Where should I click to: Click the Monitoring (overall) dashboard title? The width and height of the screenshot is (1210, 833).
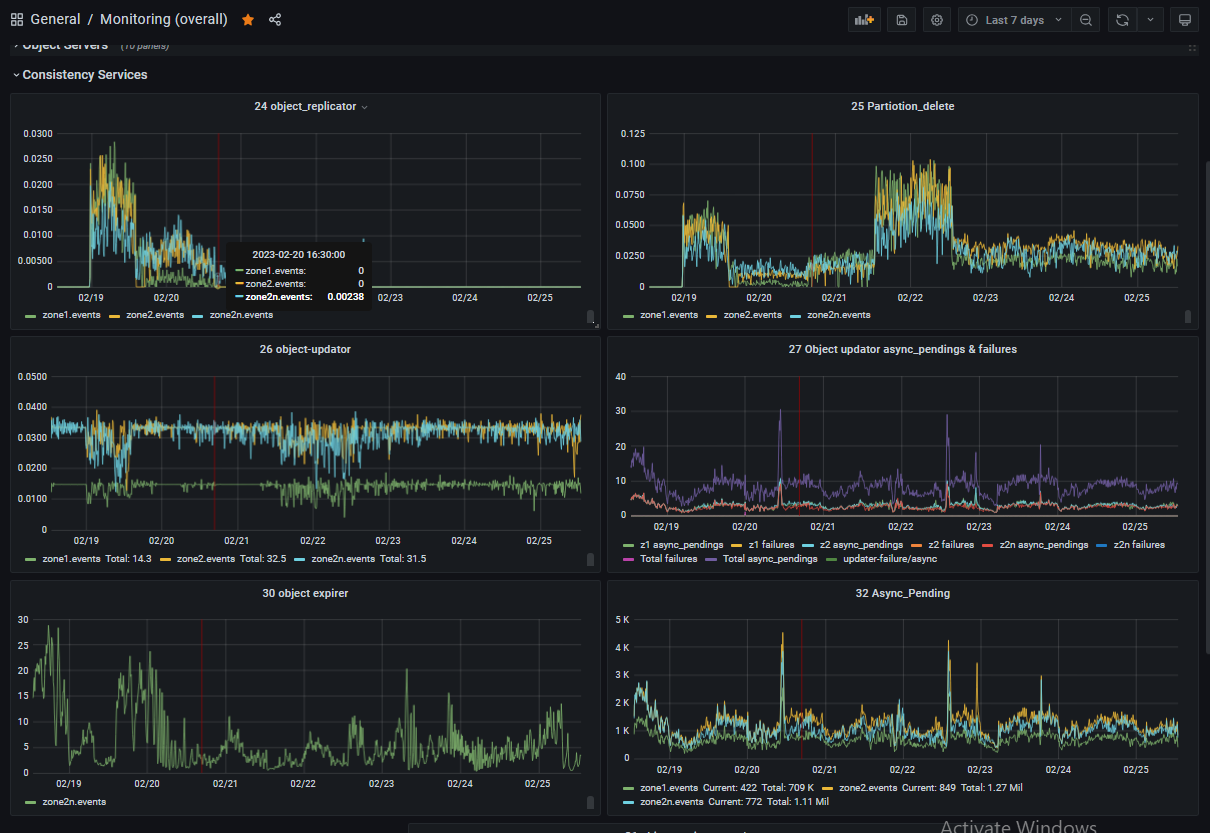pos(163,20)
